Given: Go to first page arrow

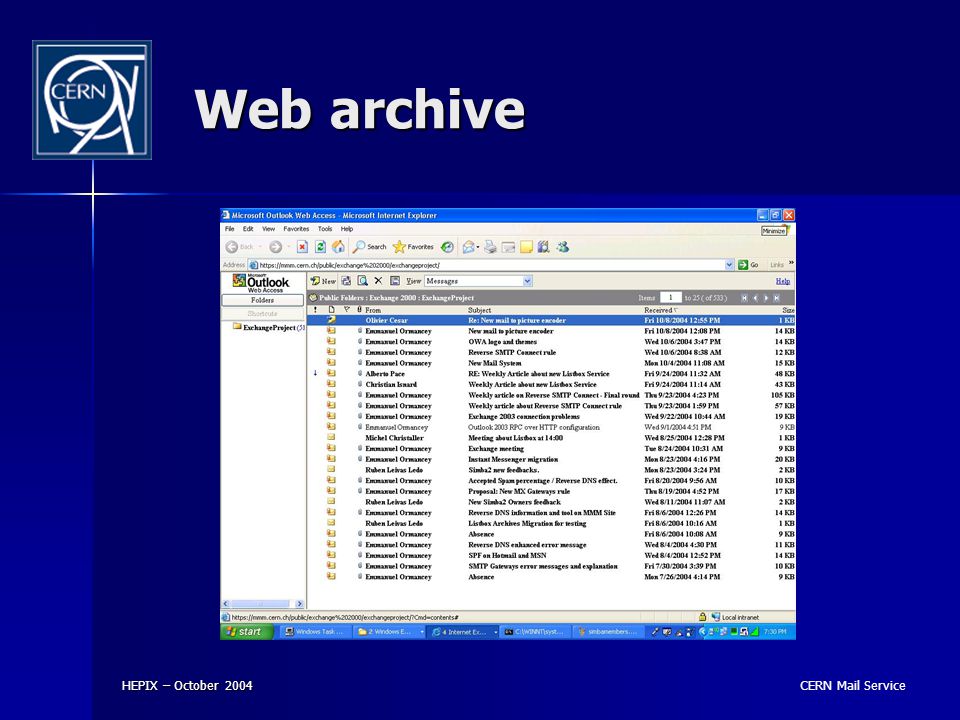Looking at the screenshot, I should point(744,298).
